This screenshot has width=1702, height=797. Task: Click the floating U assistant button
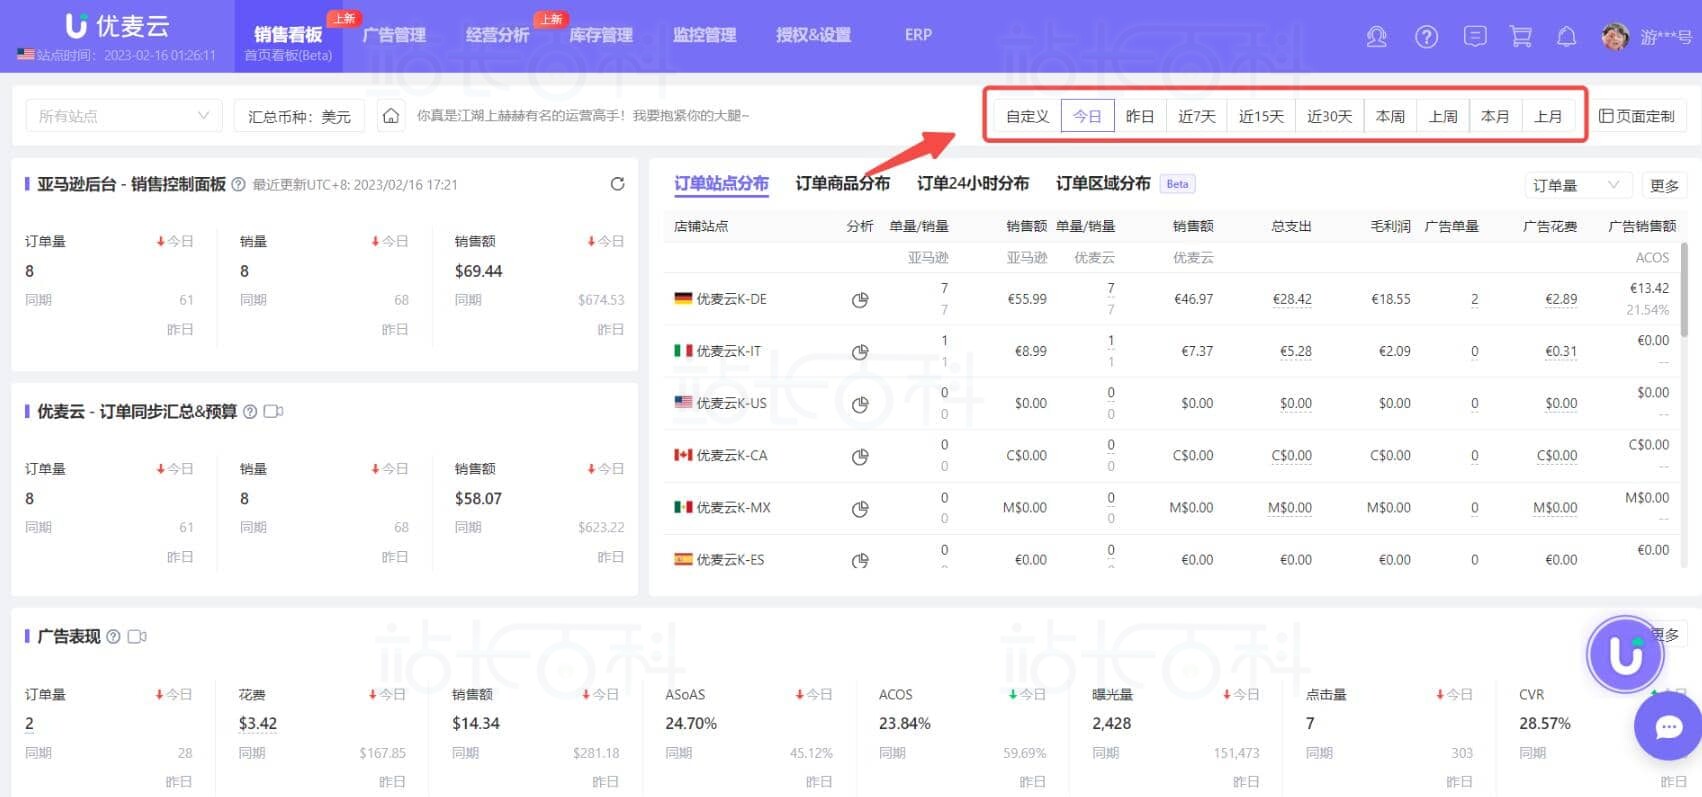[1626, 655]
